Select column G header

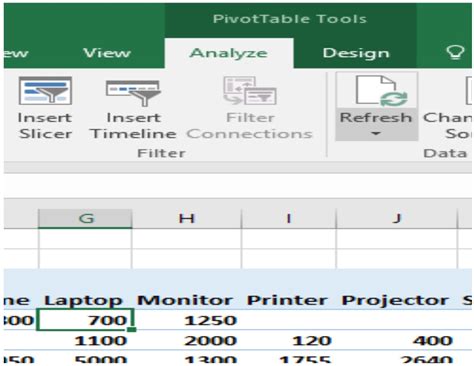click(x=85, y=219)
